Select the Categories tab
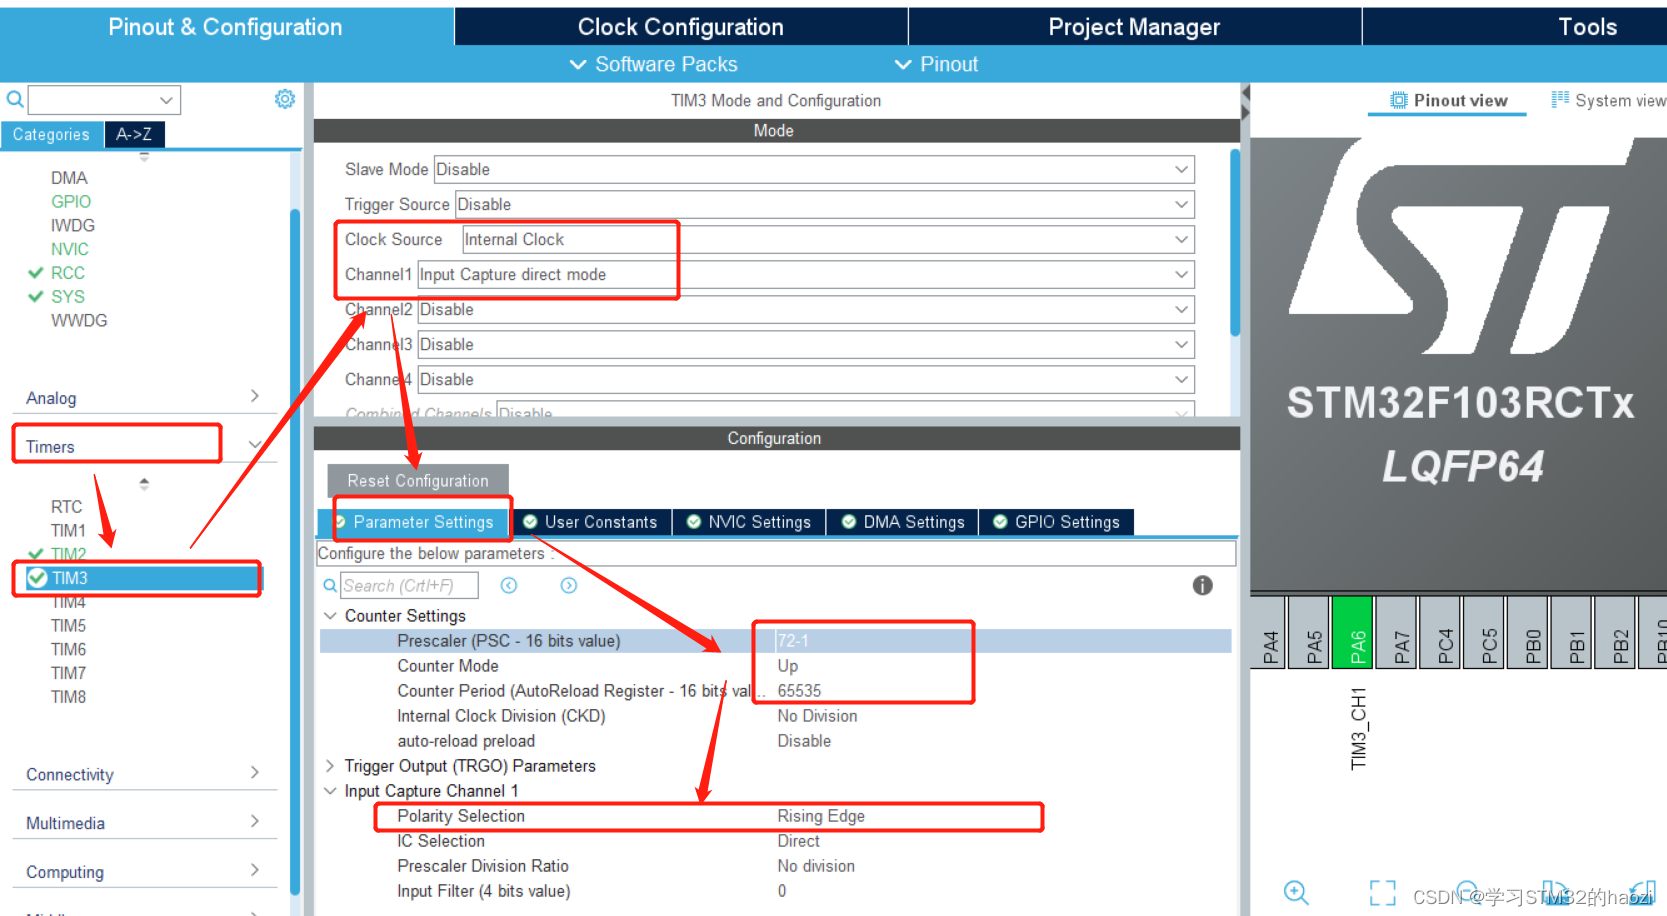This screenshot has width=1667, height=916. (51, 134)
